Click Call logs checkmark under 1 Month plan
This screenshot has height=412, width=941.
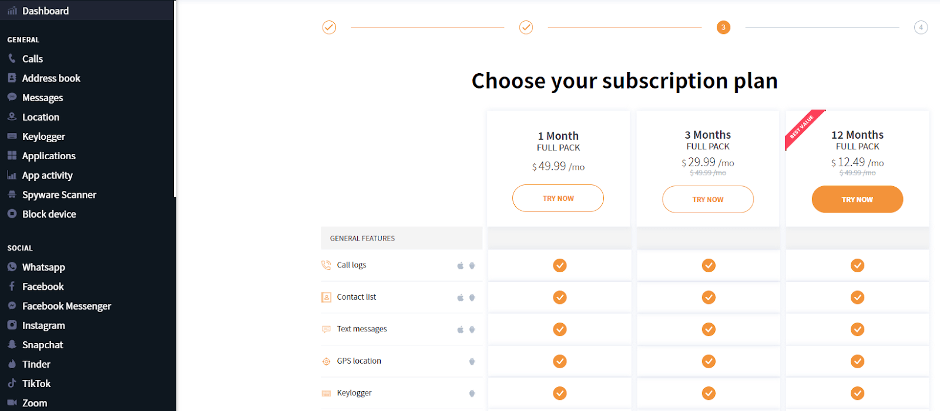(559, 265)
